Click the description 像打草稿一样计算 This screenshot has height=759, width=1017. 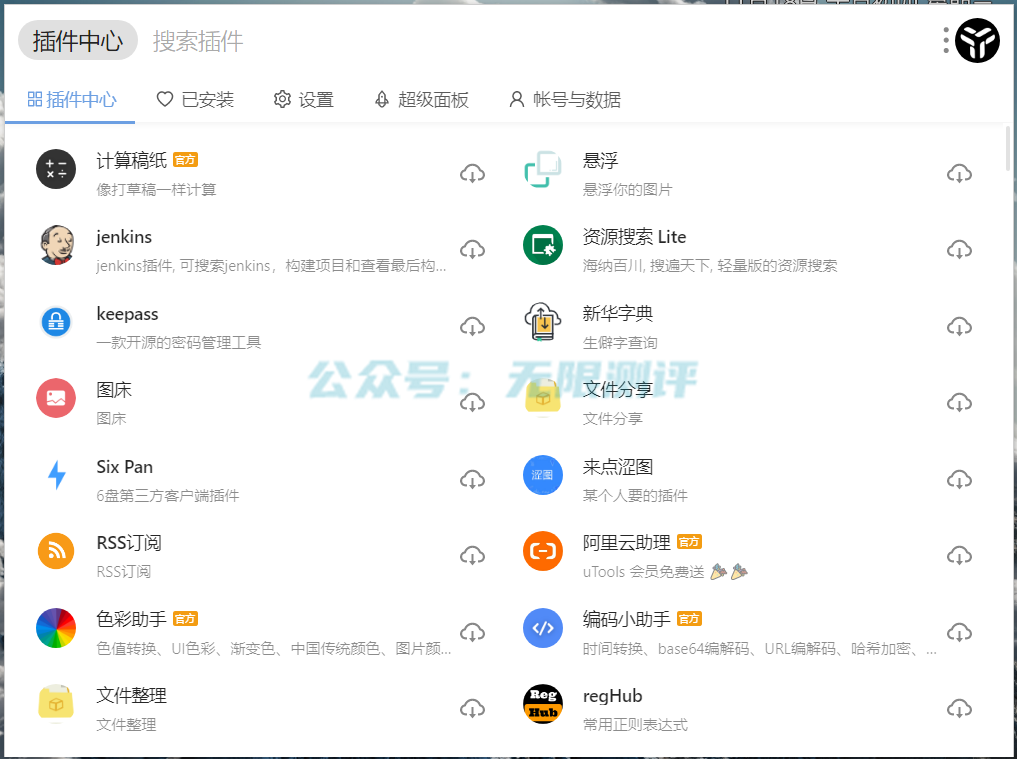click(156, 189)
